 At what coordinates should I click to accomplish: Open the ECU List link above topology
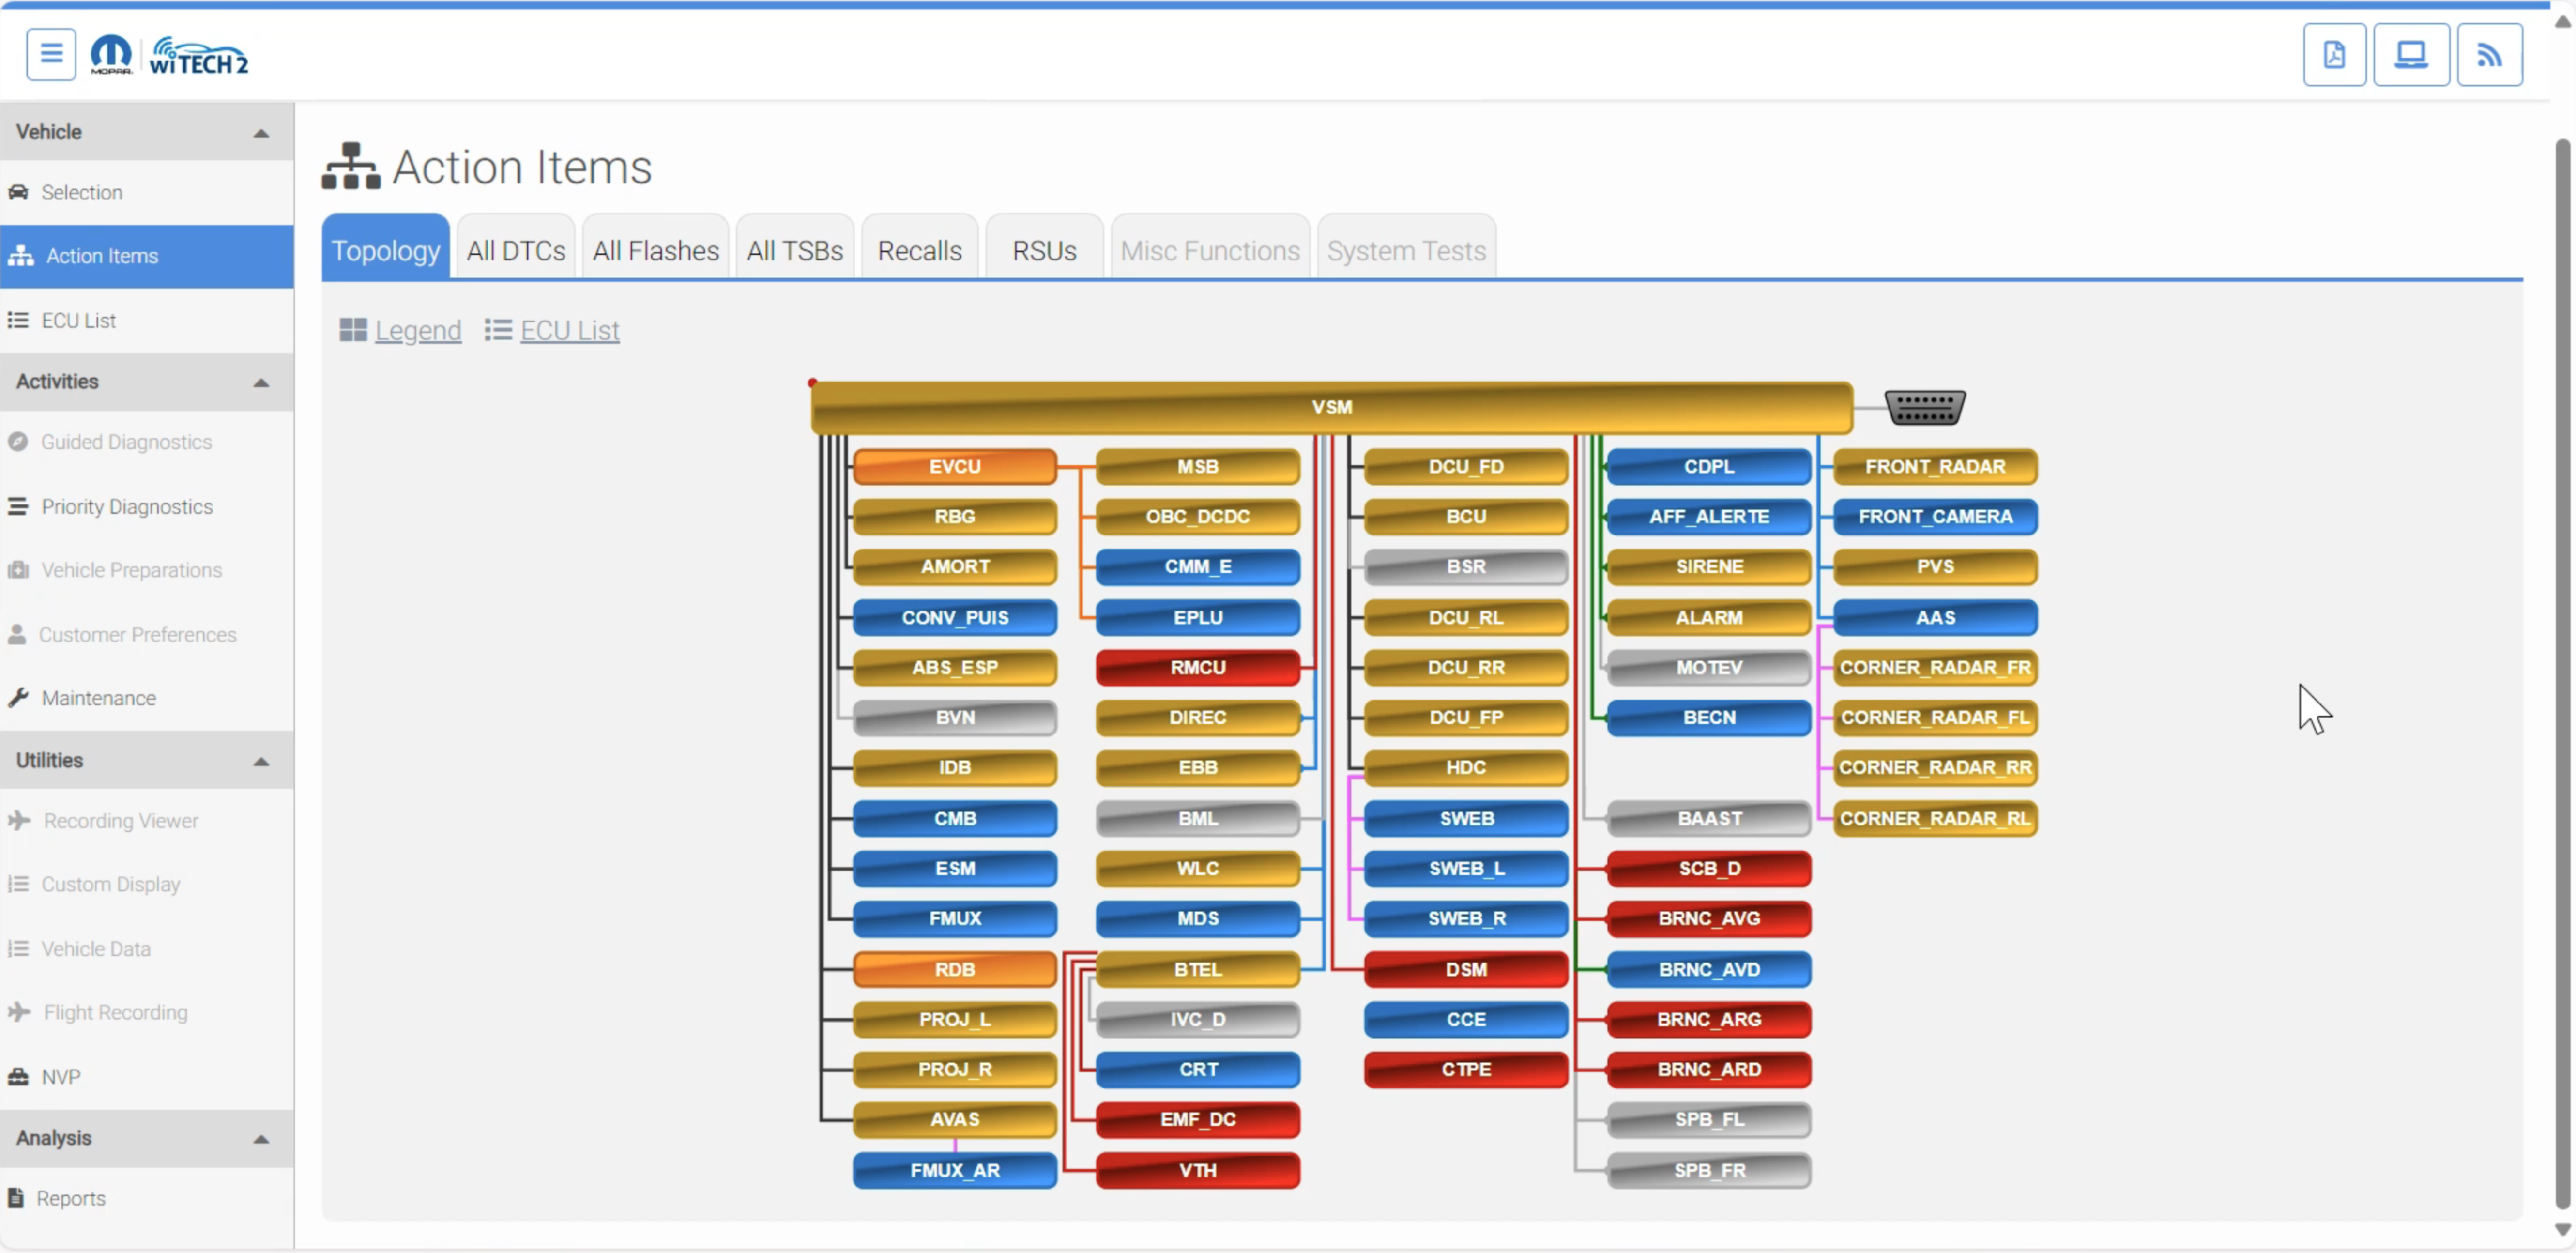click(x=570, y=330)
